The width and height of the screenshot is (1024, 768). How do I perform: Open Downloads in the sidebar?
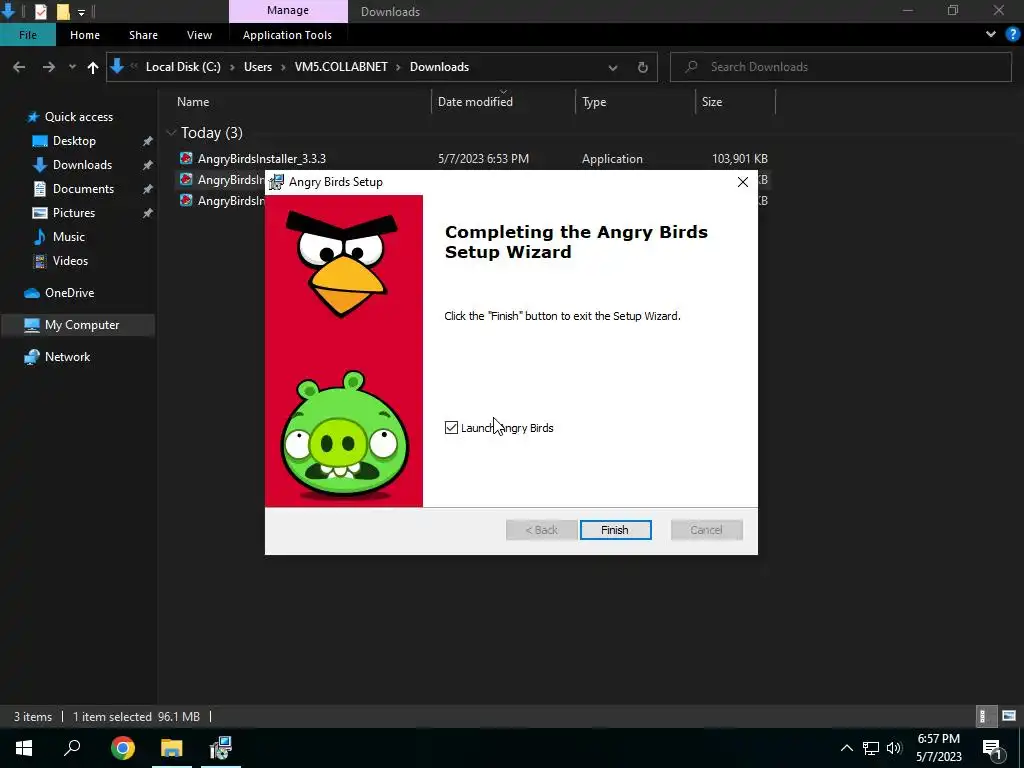82,165
